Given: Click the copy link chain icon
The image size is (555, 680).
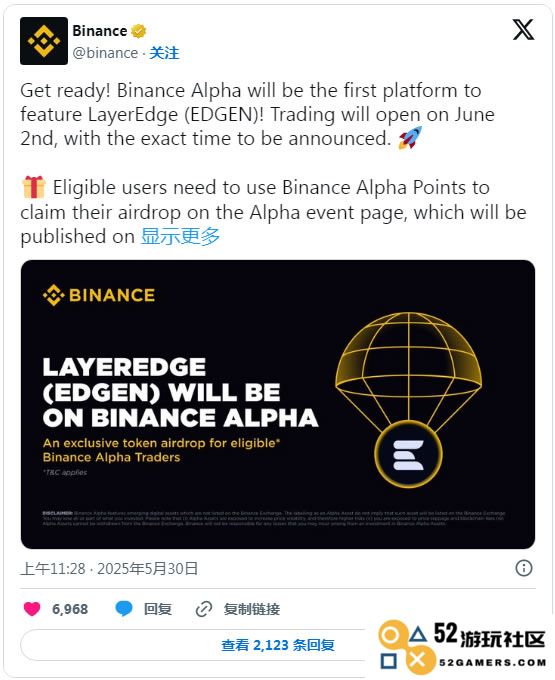Looking at the screenshot, I should tap(203, 609).
